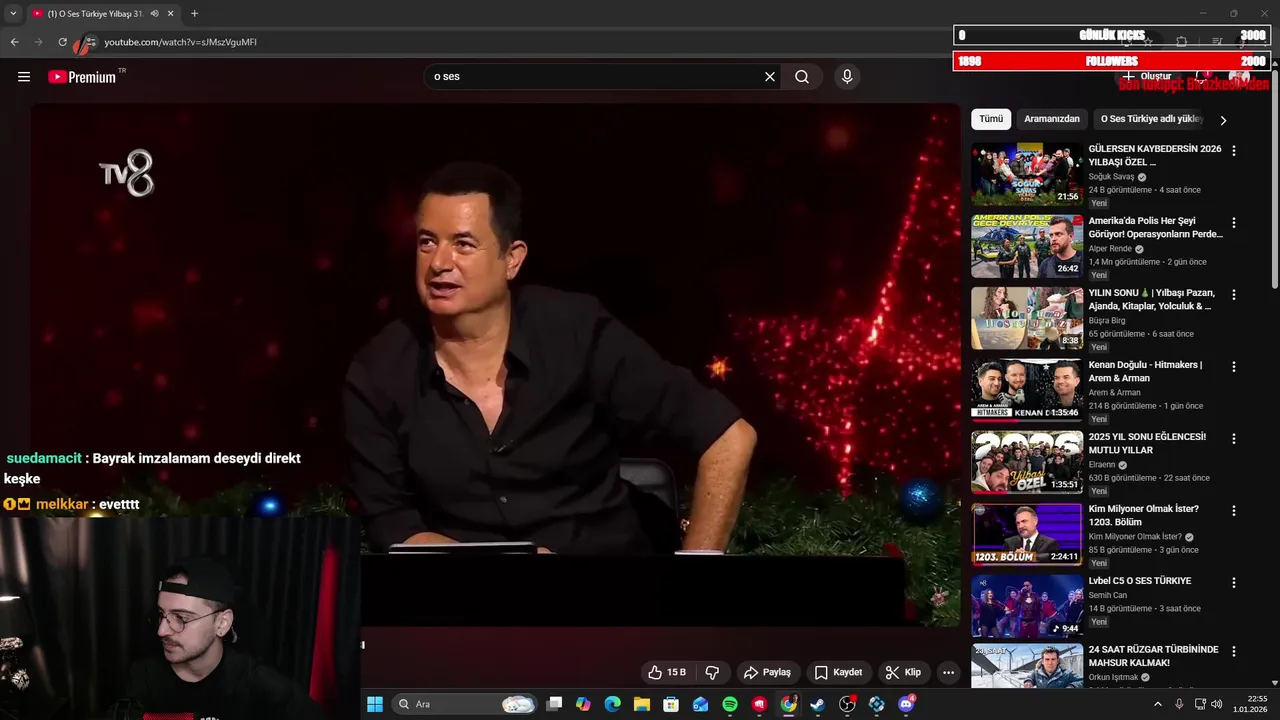
Task: Pause the playing TV8 video
Action: [495, 365]
